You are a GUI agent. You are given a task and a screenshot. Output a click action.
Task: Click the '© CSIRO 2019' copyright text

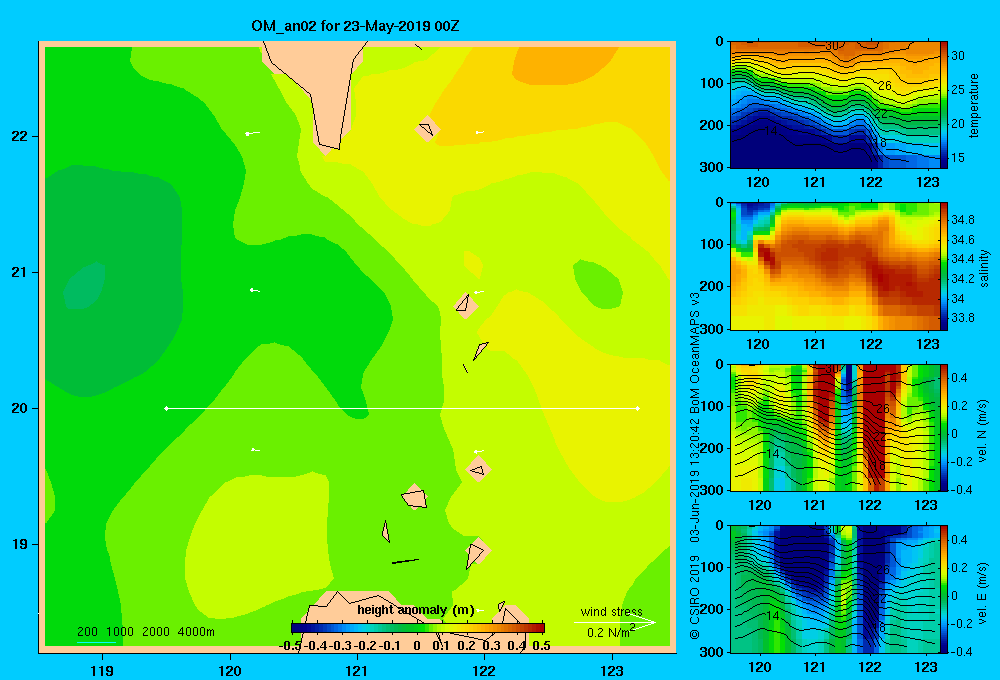point(695,597)
